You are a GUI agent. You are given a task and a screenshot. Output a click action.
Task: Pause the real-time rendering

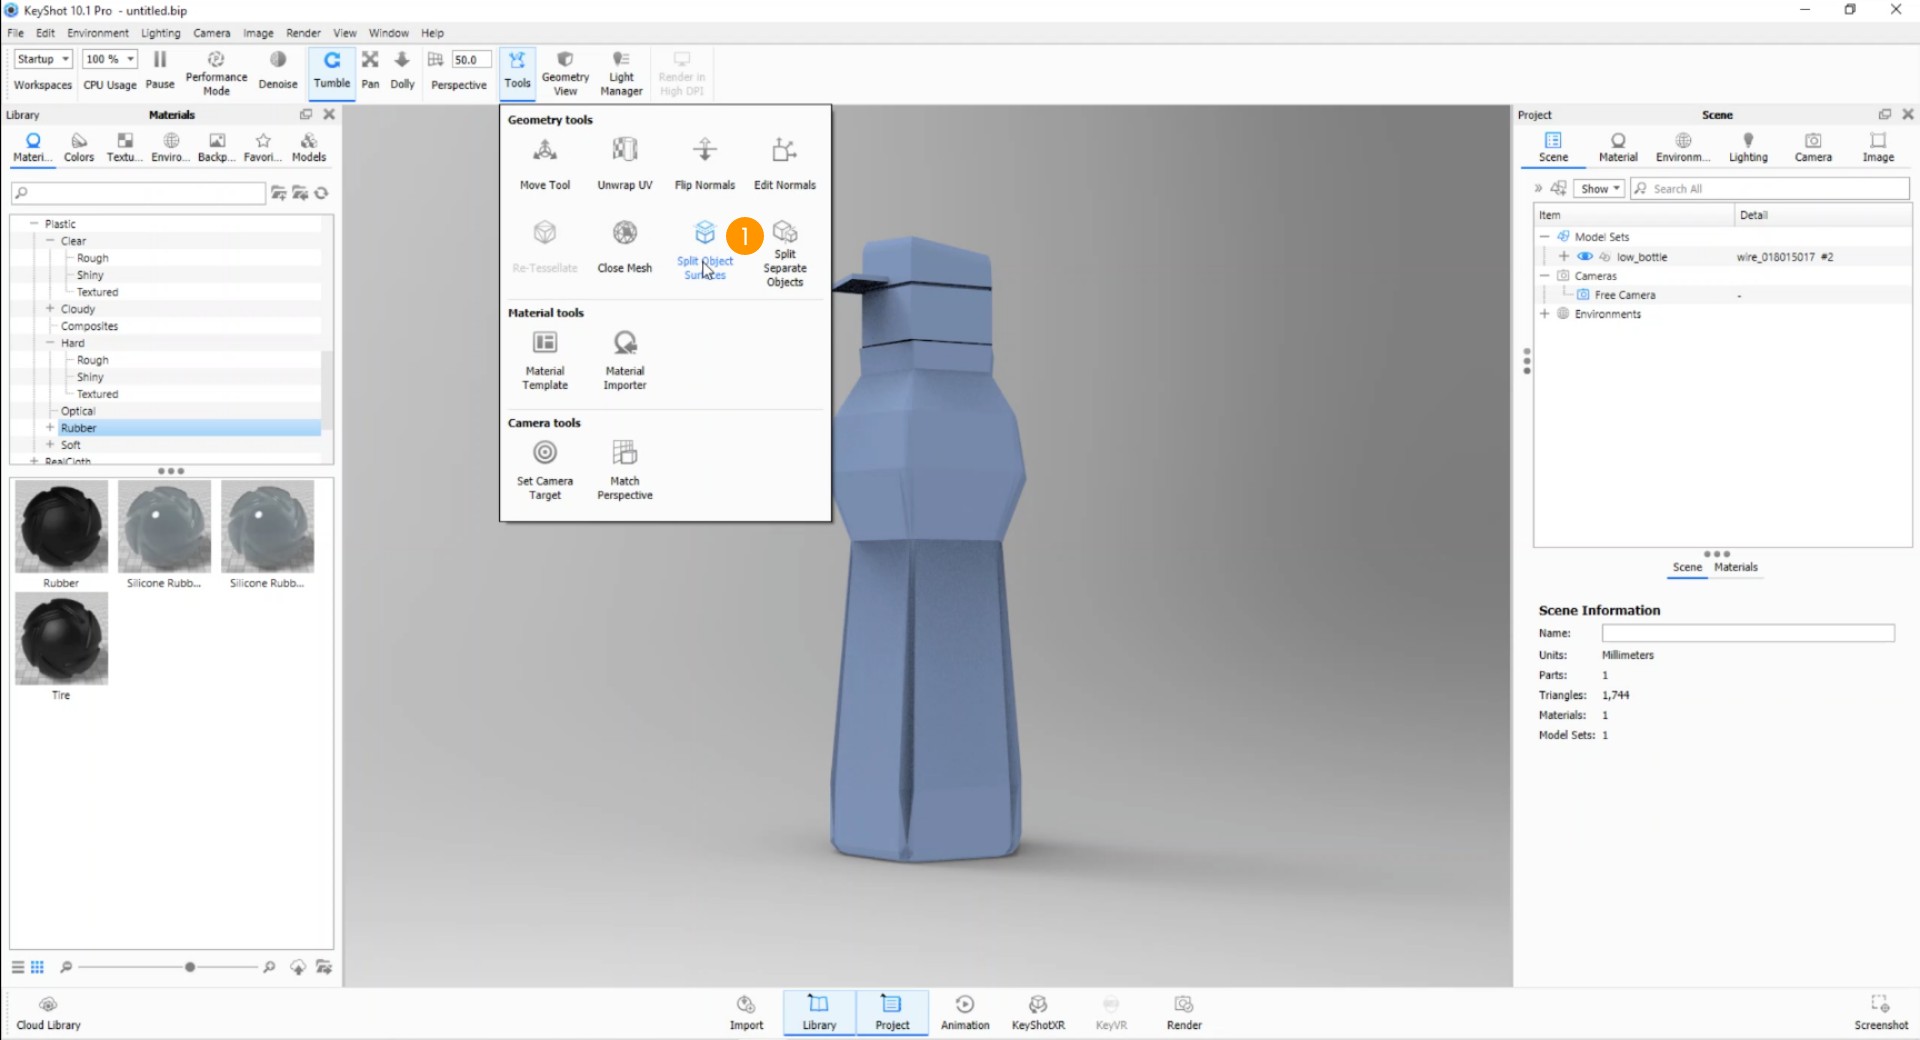point(159,66)
